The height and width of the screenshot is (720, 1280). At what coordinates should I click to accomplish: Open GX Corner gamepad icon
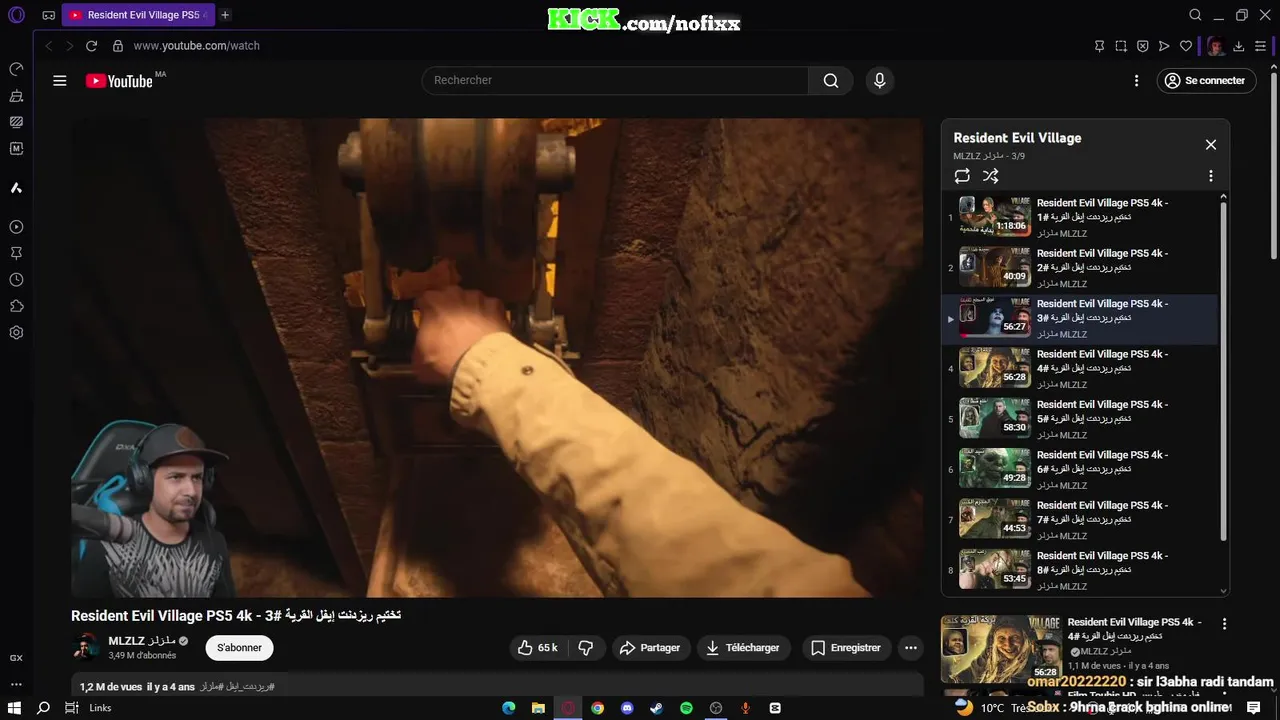pyautogui.click(x=48, y=15)
